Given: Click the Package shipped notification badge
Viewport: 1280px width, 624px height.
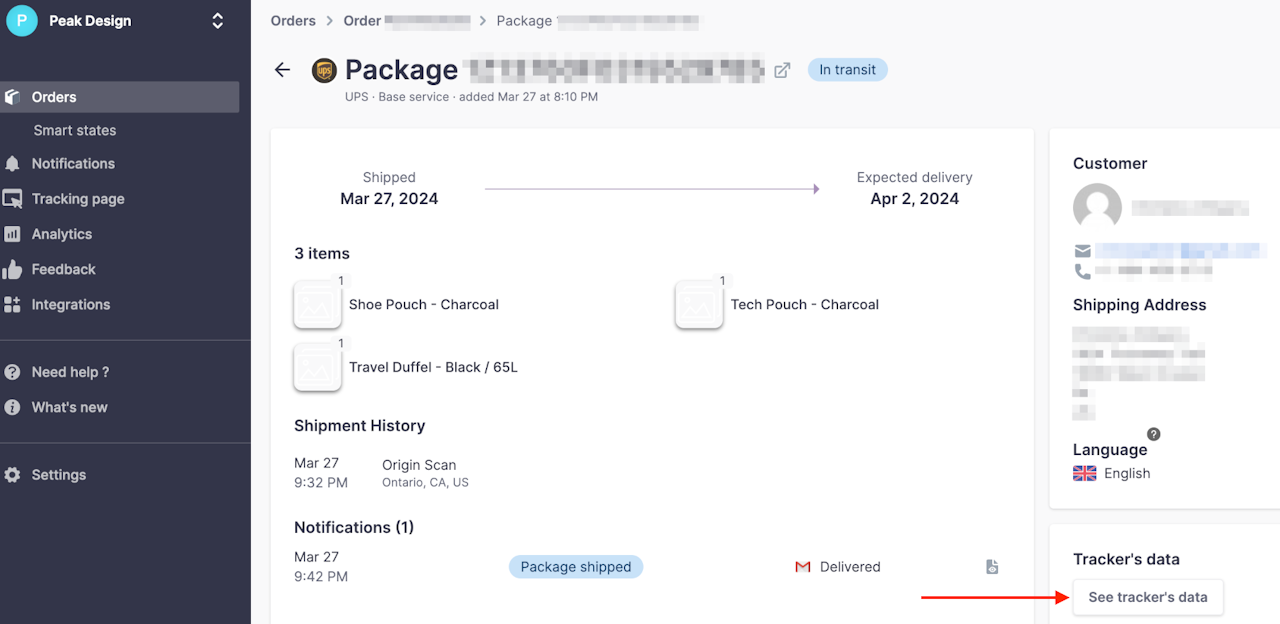Looking at the screenshot, I should (x=576, y=567).
